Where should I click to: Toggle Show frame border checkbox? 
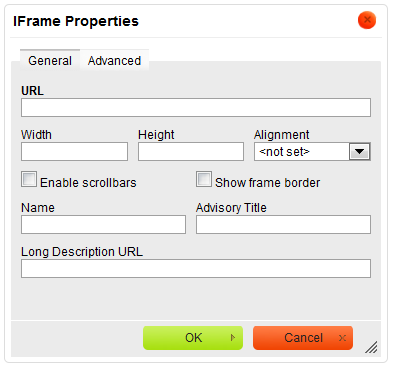pos(204,179)
